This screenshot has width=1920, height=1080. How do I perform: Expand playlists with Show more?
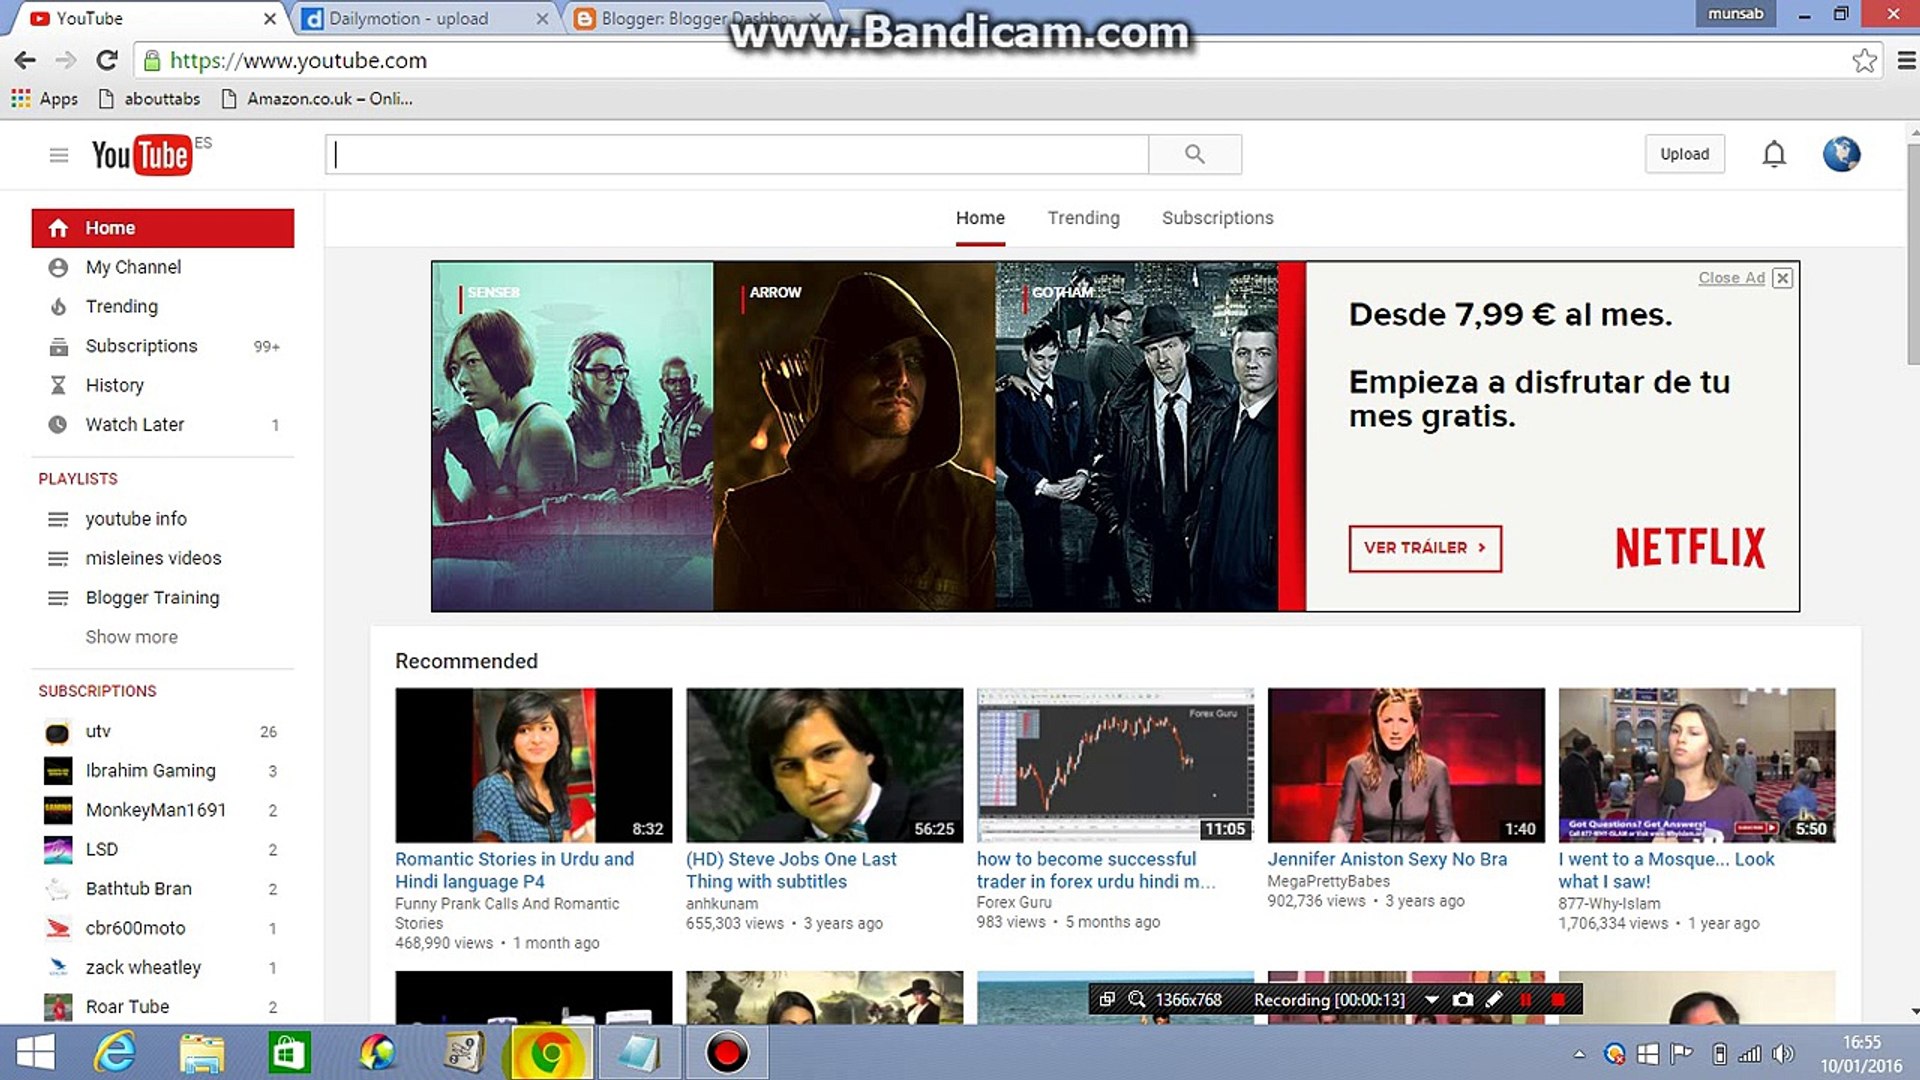[131, 637]
